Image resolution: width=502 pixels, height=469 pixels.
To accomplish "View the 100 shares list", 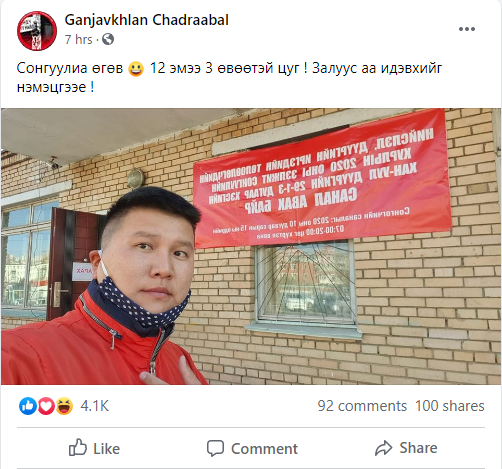I will coord(450,406).
